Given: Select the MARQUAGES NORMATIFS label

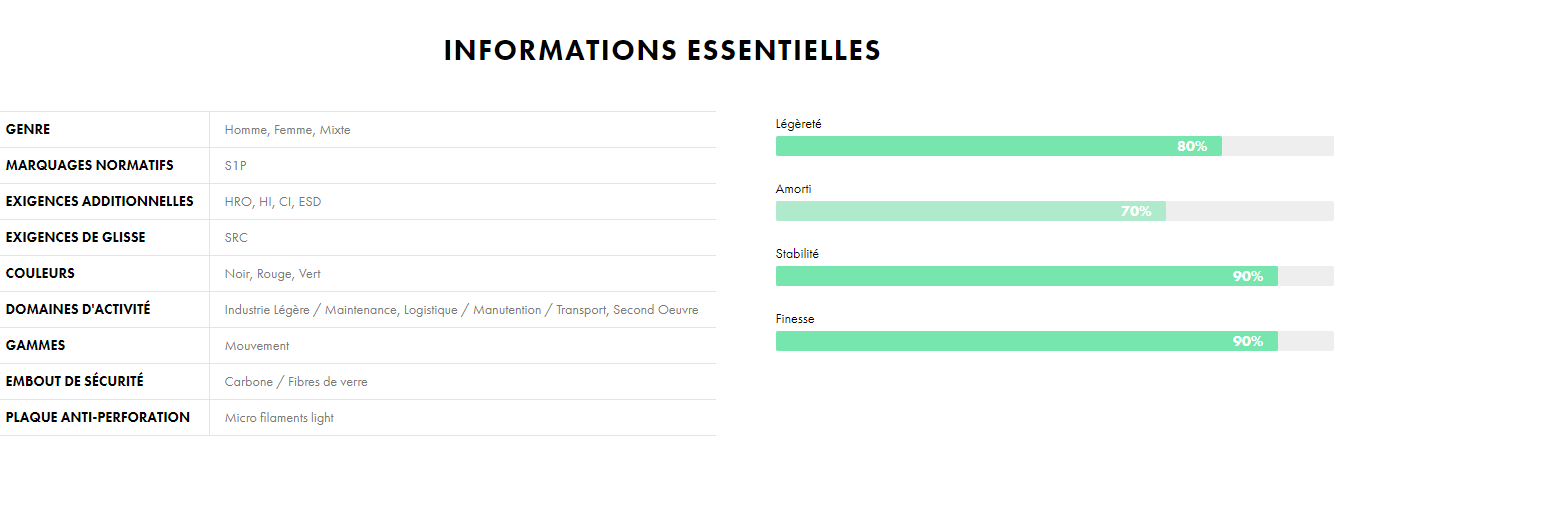Looking at the screenshot, I should tap(89, 166).
